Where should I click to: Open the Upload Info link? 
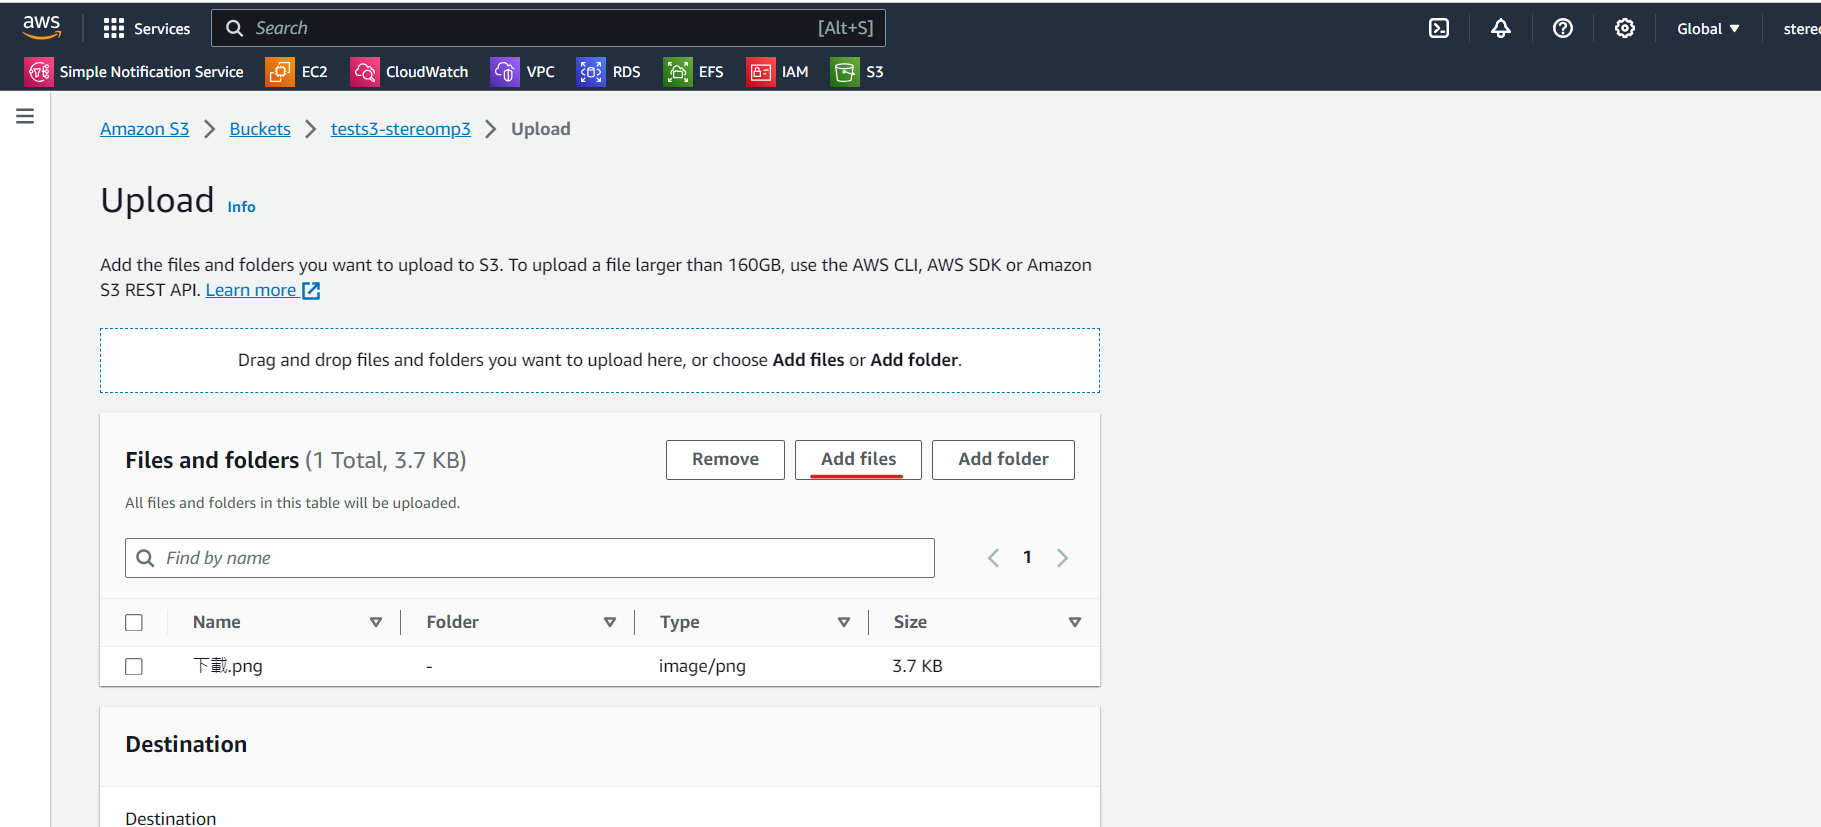[x=241, y=207]
